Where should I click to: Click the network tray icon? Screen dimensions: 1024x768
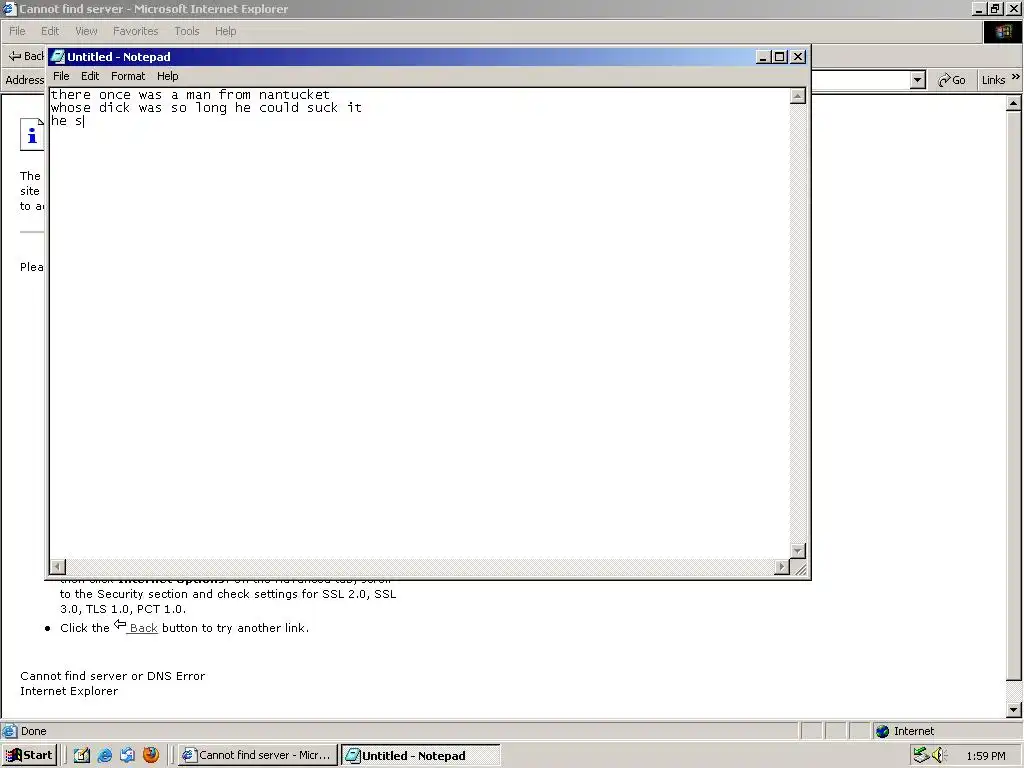pos(921,755)
